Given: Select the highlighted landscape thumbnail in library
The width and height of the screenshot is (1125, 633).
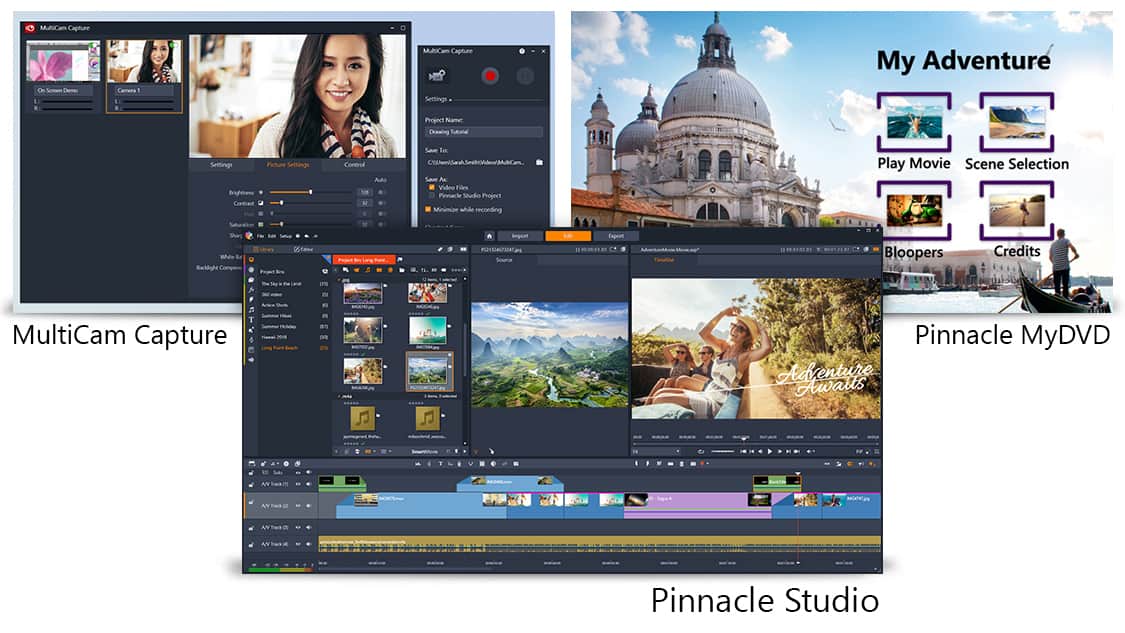Looking at the screenshot, I should (428, 371).
